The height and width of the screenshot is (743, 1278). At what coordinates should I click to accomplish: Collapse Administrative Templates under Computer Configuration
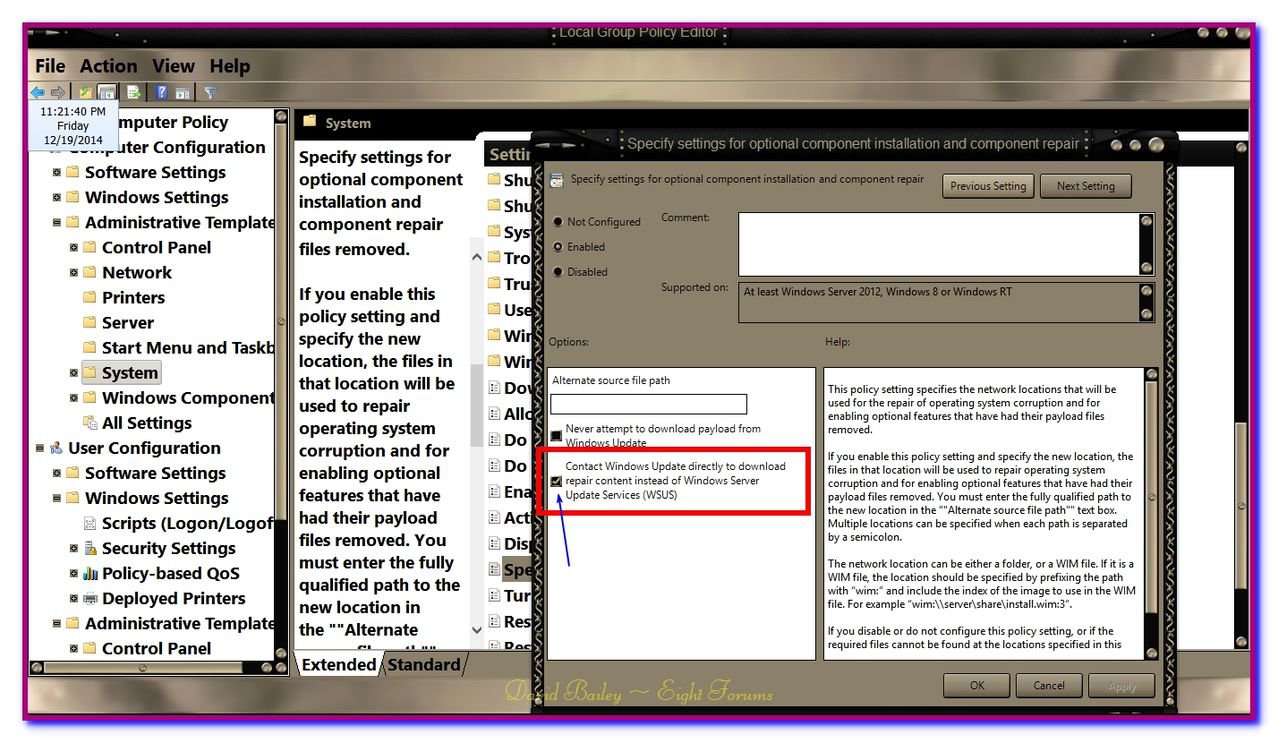[57, 222]
